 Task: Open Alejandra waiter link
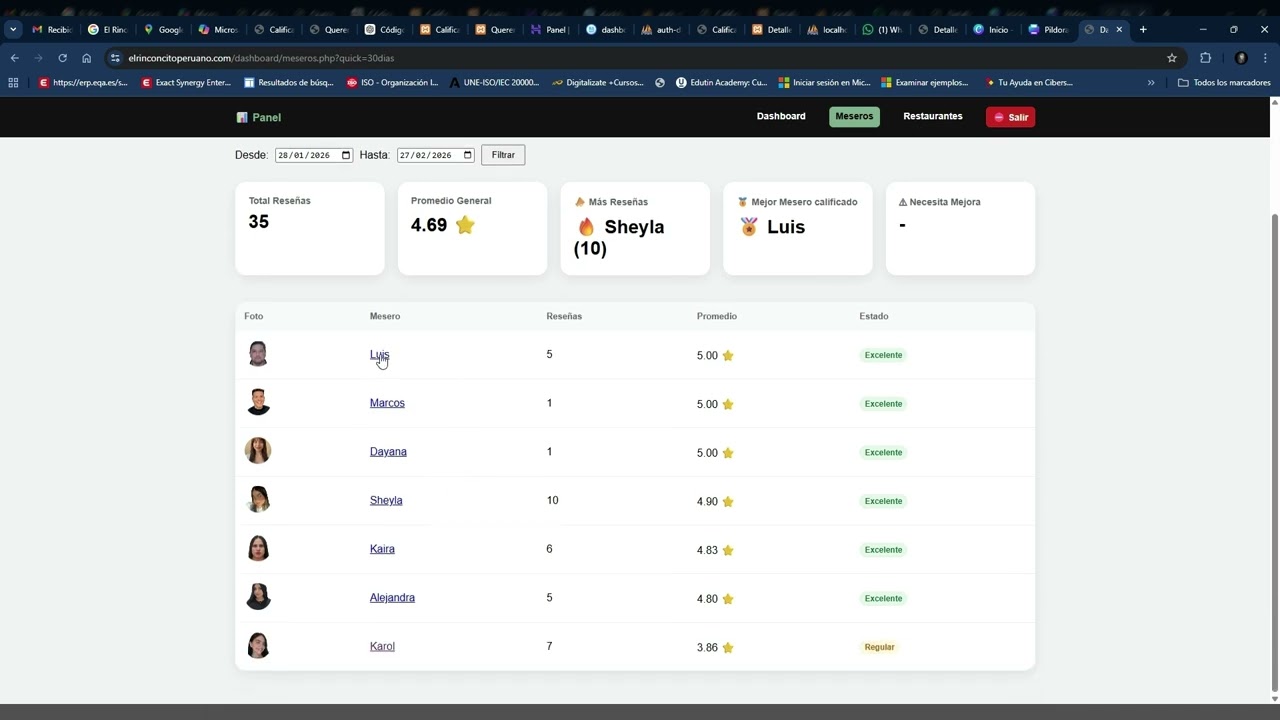tap(392, 598)
